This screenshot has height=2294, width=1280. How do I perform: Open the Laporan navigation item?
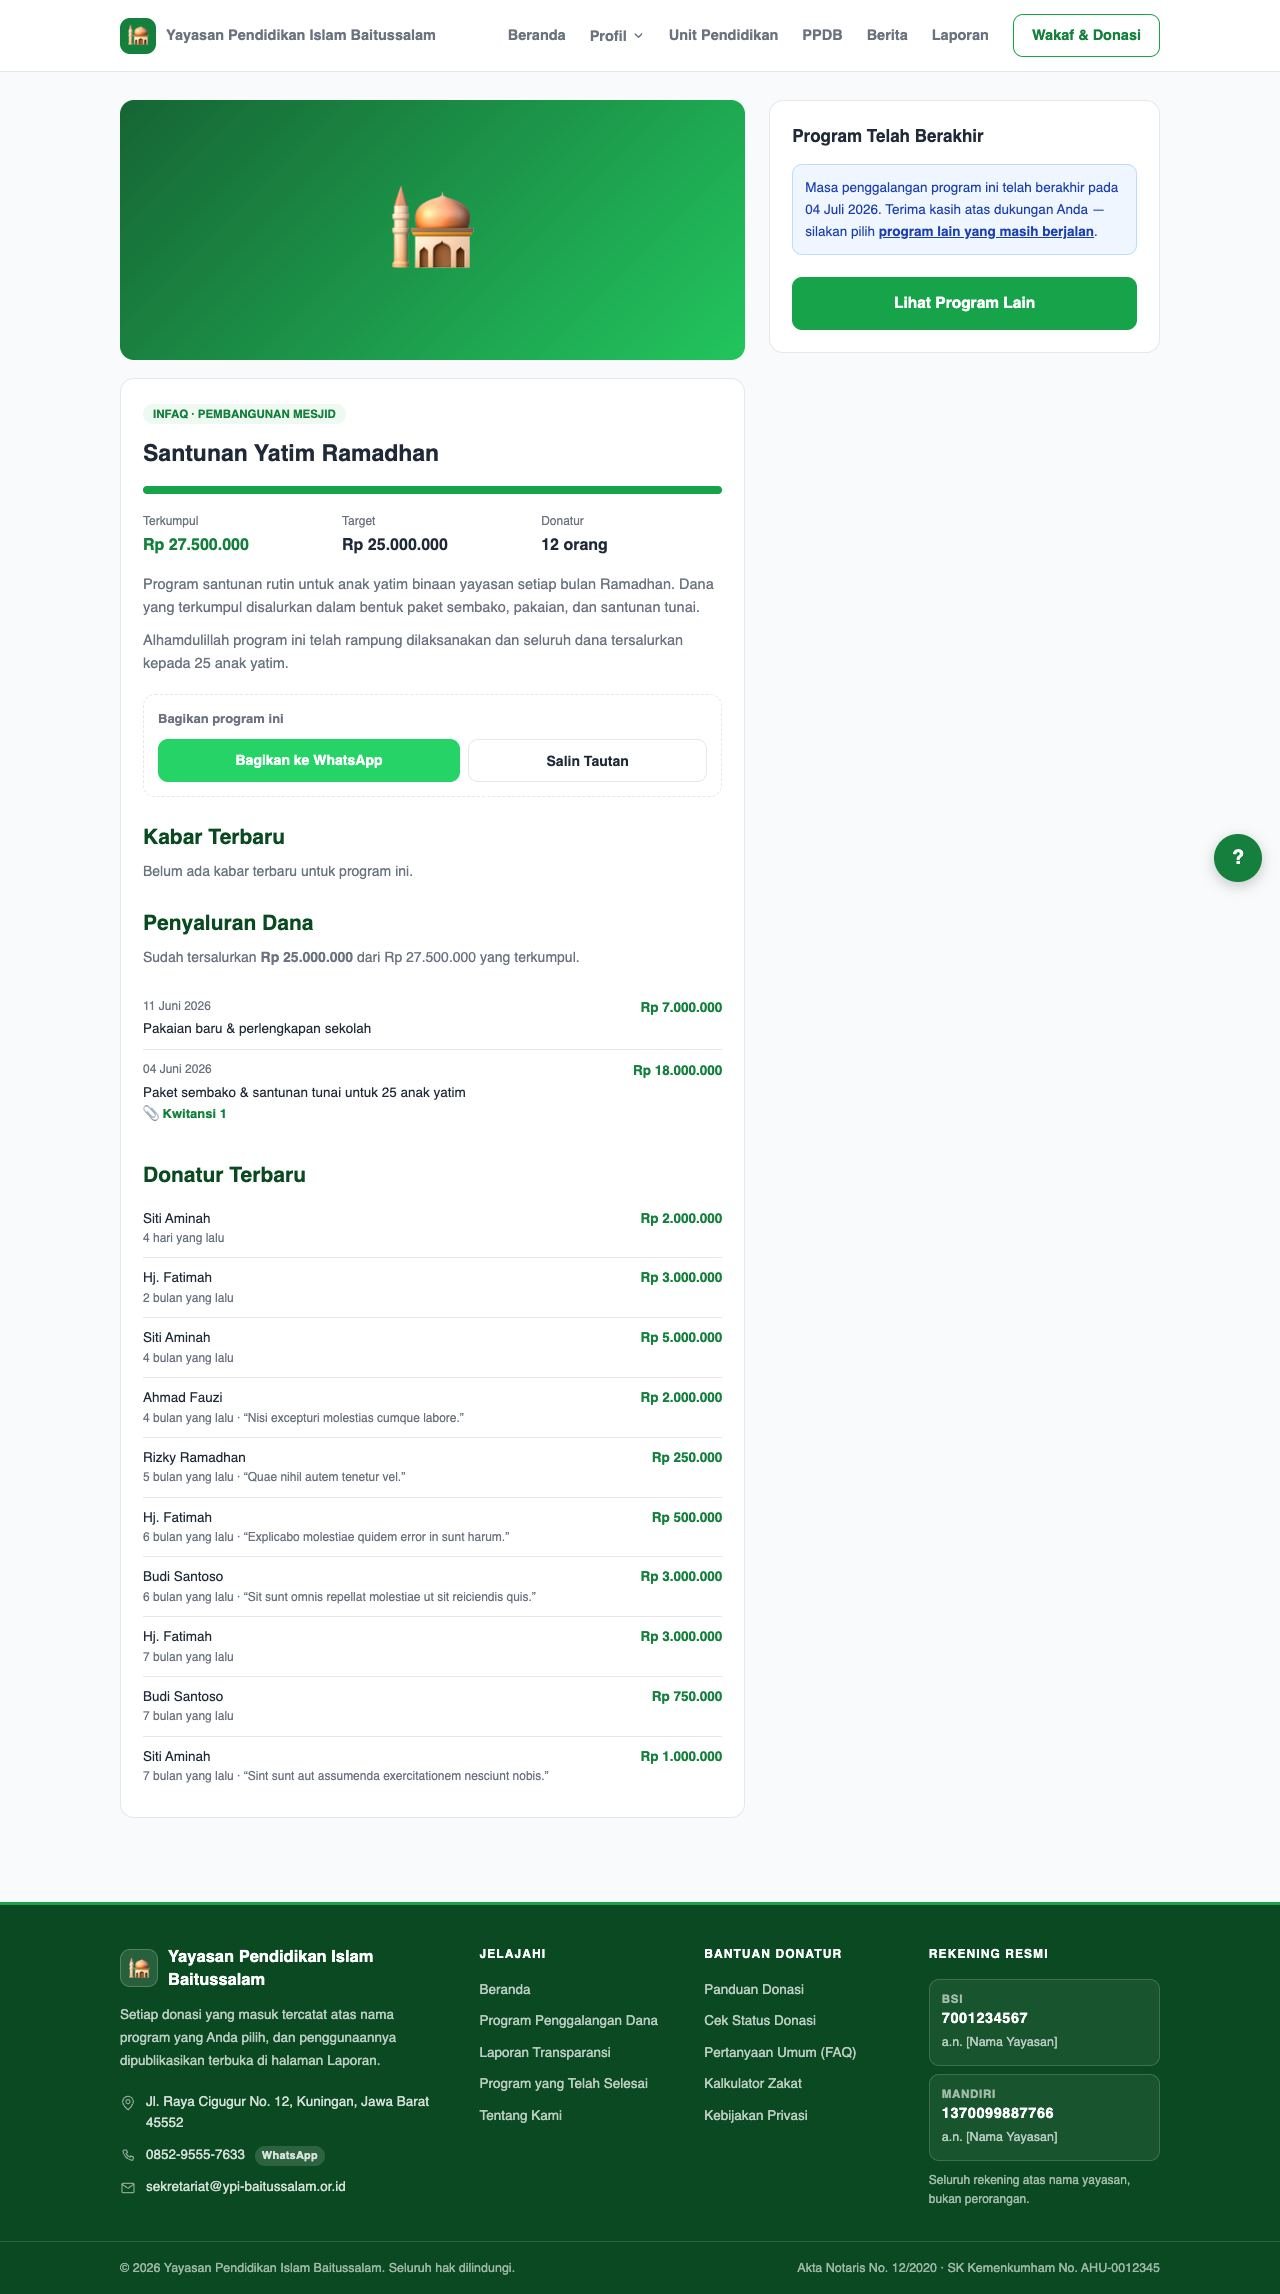(x=960, y=35)
